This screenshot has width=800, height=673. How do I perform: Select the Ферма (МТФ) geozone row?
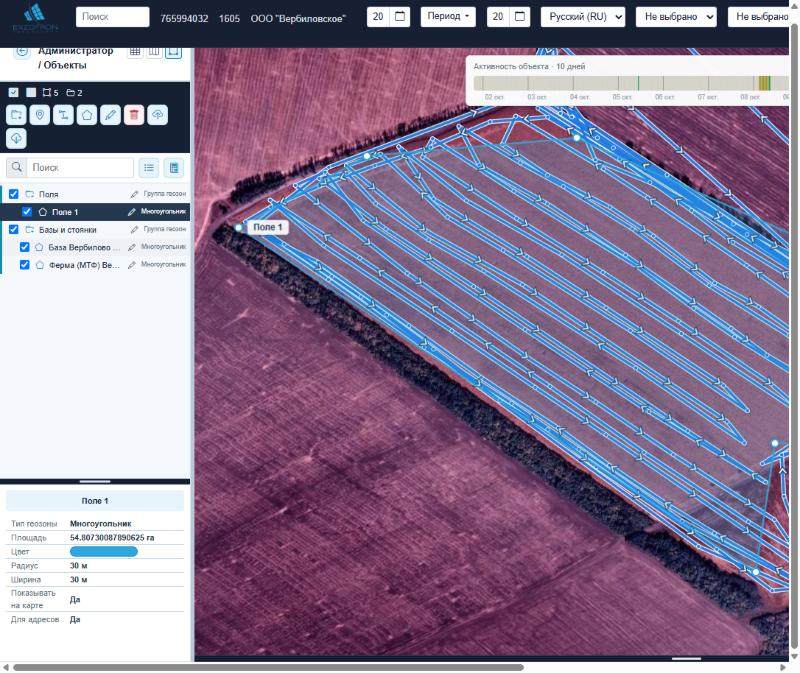(96, 265)
